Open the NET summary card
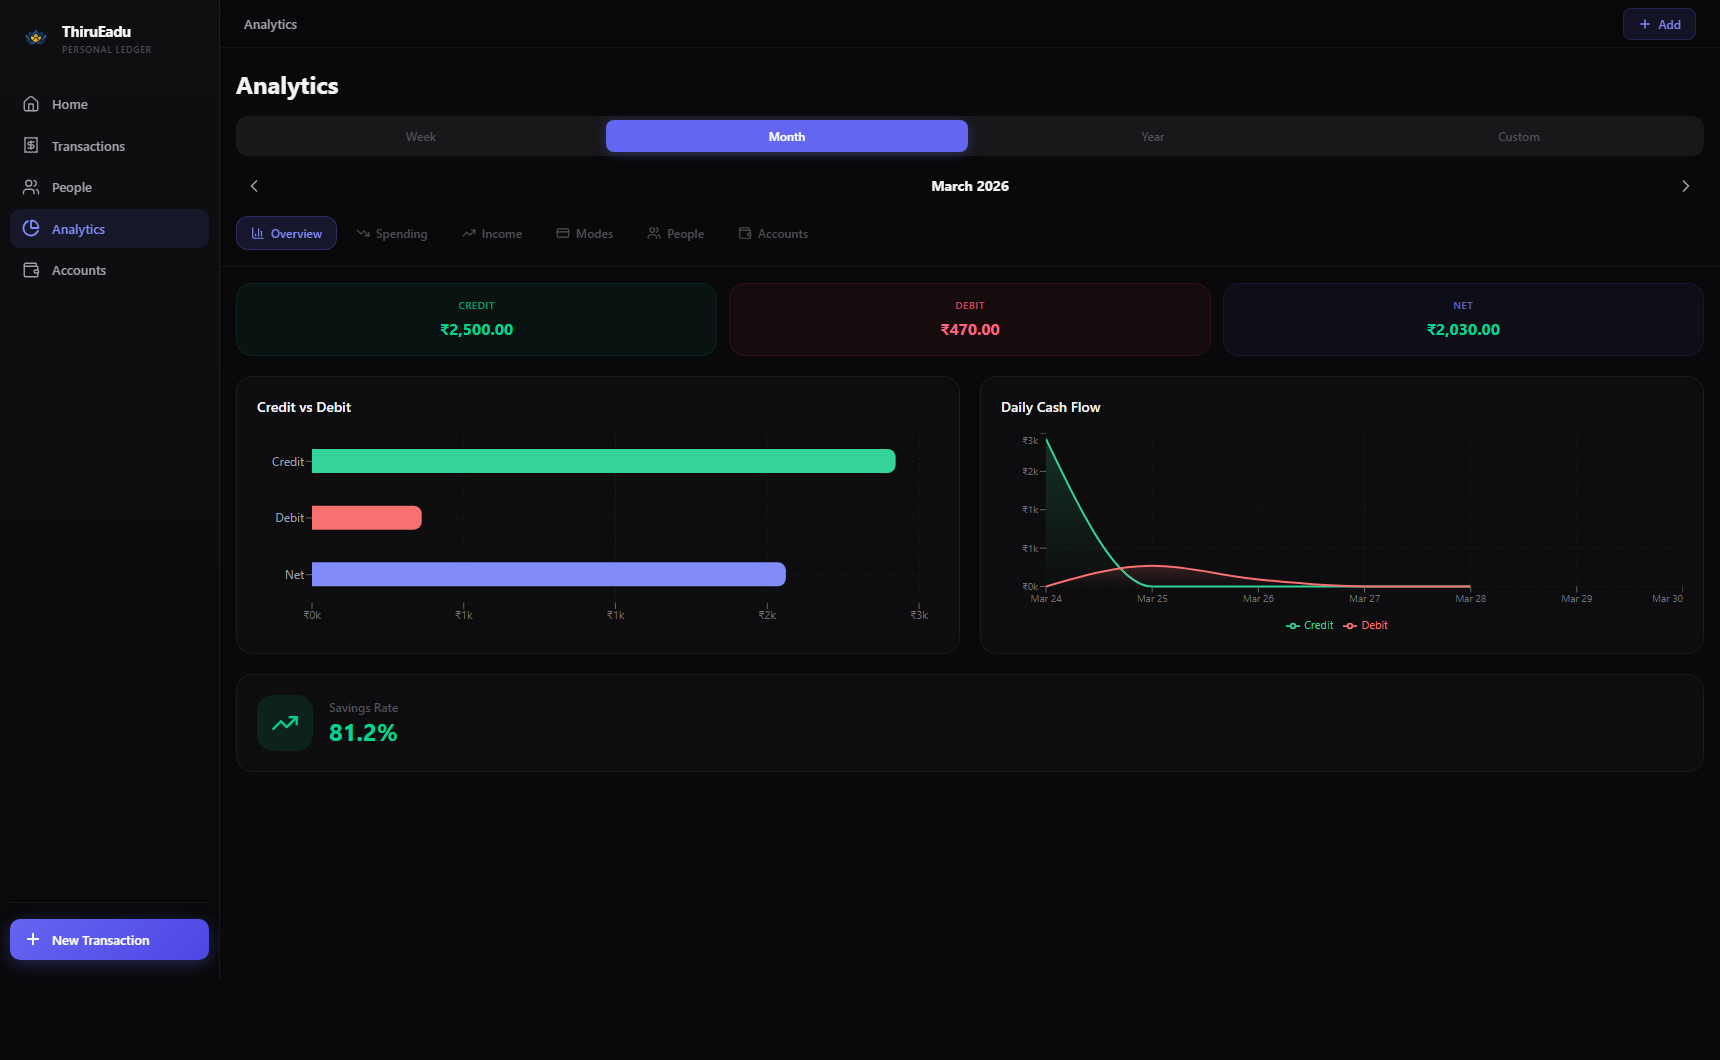Viewport: 1720px width, 1060px height. pos(1462,319)
